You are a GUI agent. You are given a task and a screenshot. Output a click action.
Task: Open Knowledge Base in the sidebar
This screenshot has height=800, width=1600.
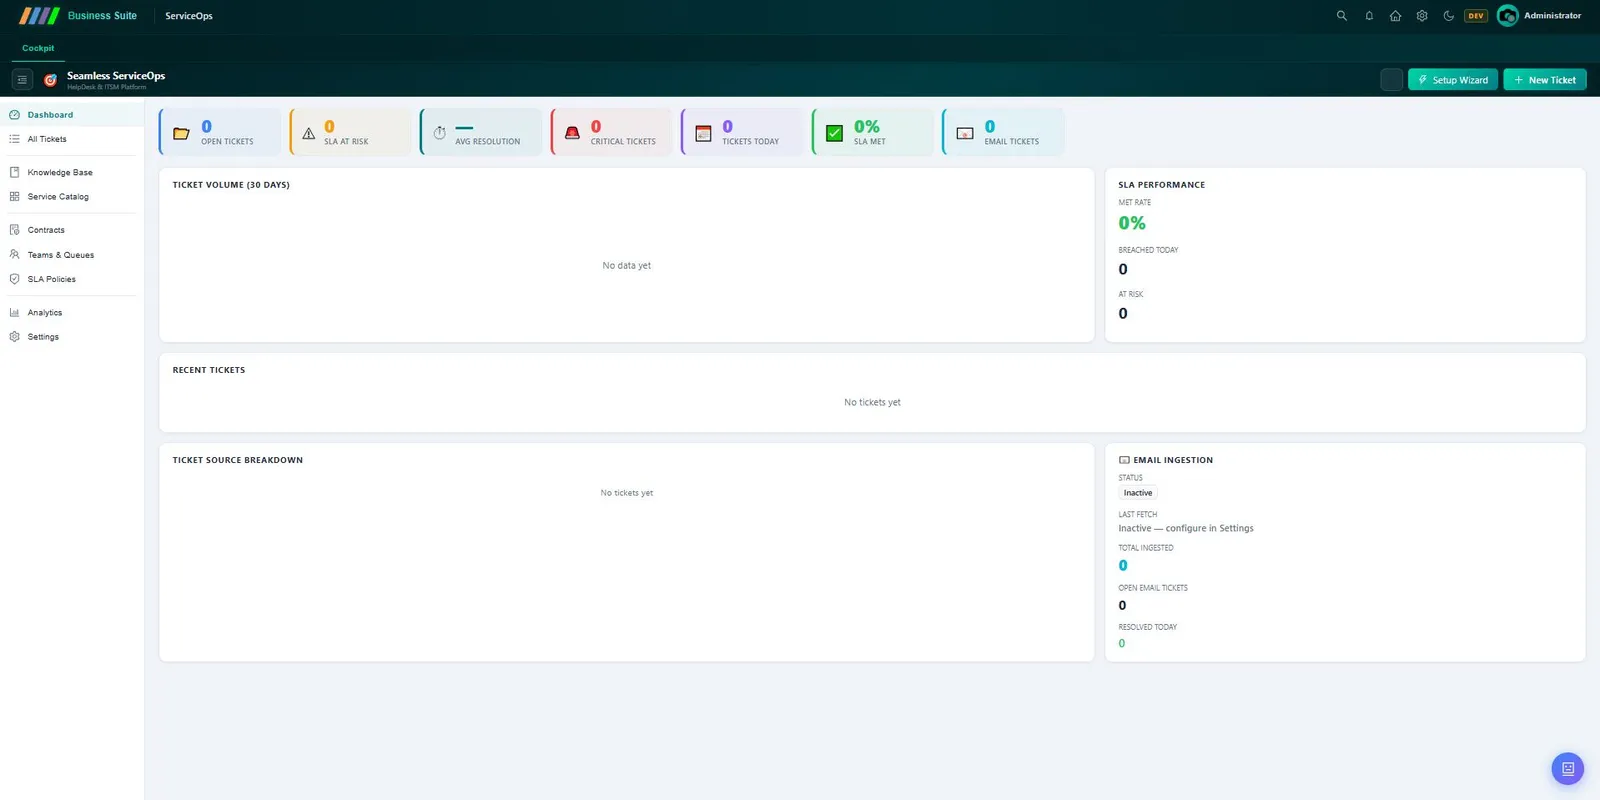[72, 172]
